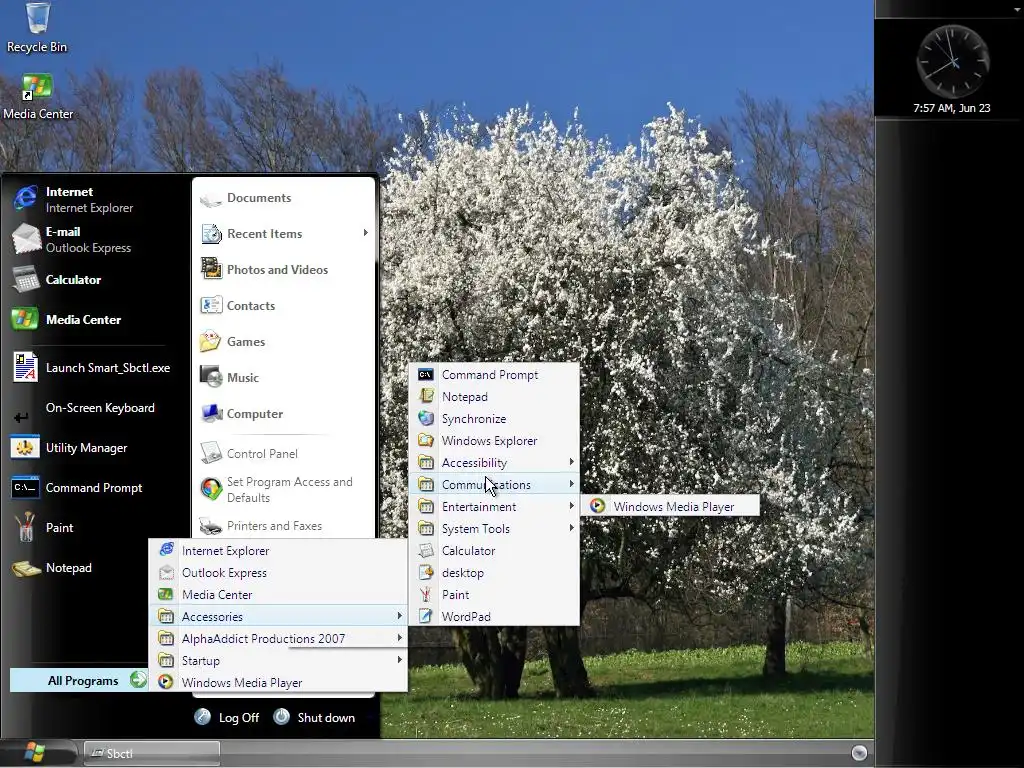This screenshot has height=768, width=1024.
Task: Select desktop entry in Accessories submenu
Action: tap(494, 573)
